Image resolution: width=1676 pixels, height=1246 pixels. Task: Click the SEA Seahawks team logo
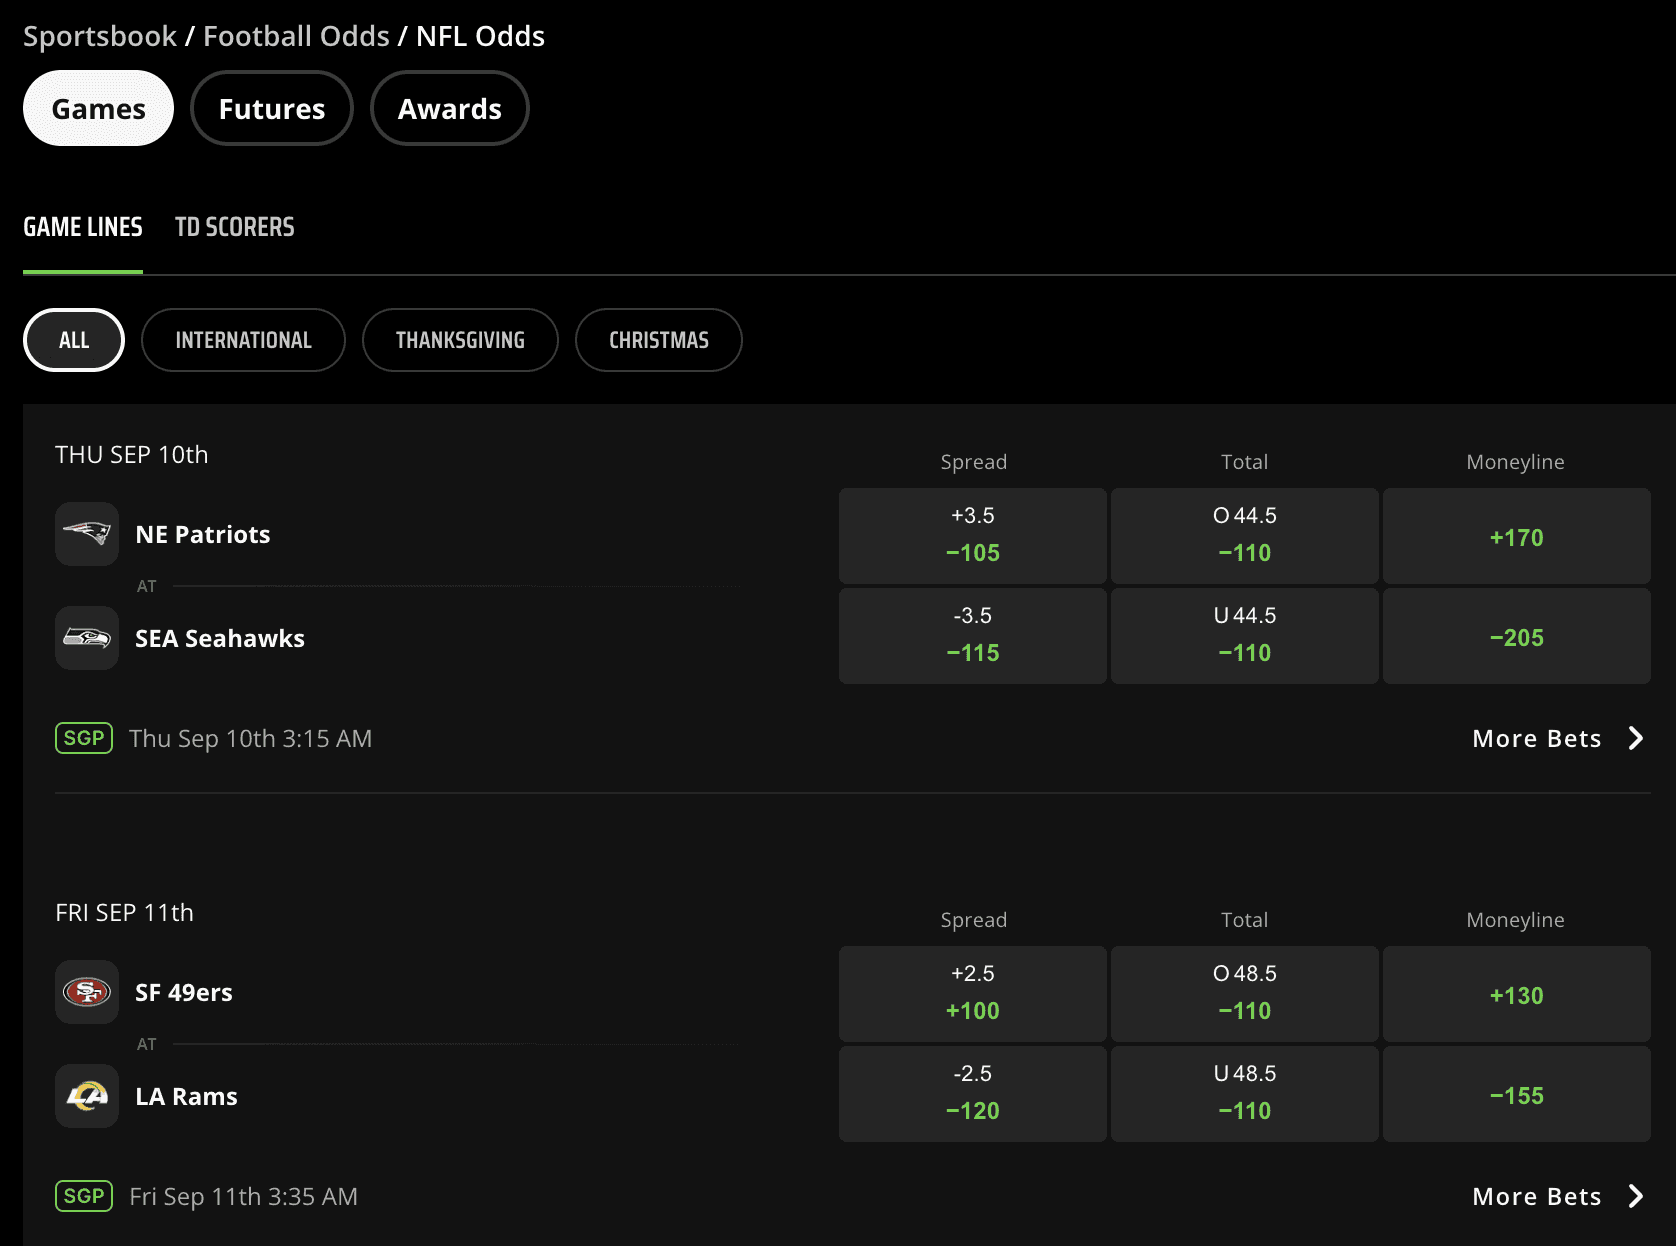point(87,638)
